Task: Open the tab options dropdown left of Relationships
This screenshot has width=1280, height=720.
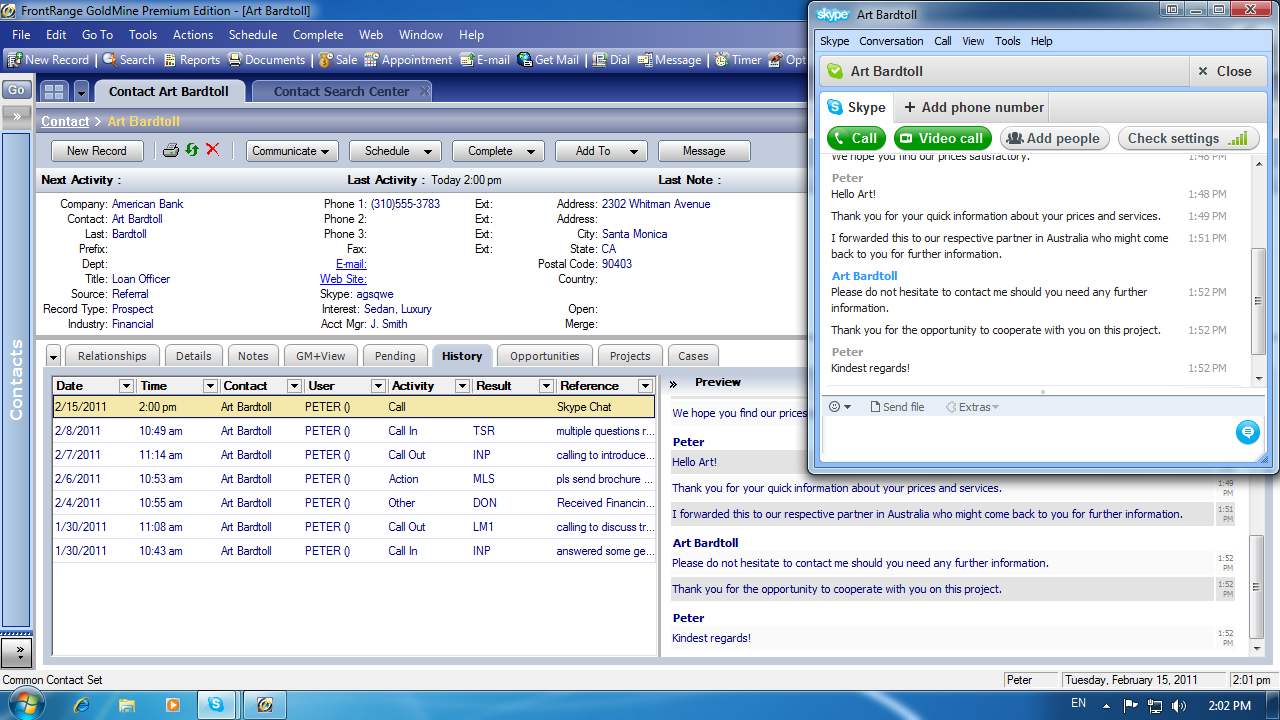Action: [x=54, y=356]
